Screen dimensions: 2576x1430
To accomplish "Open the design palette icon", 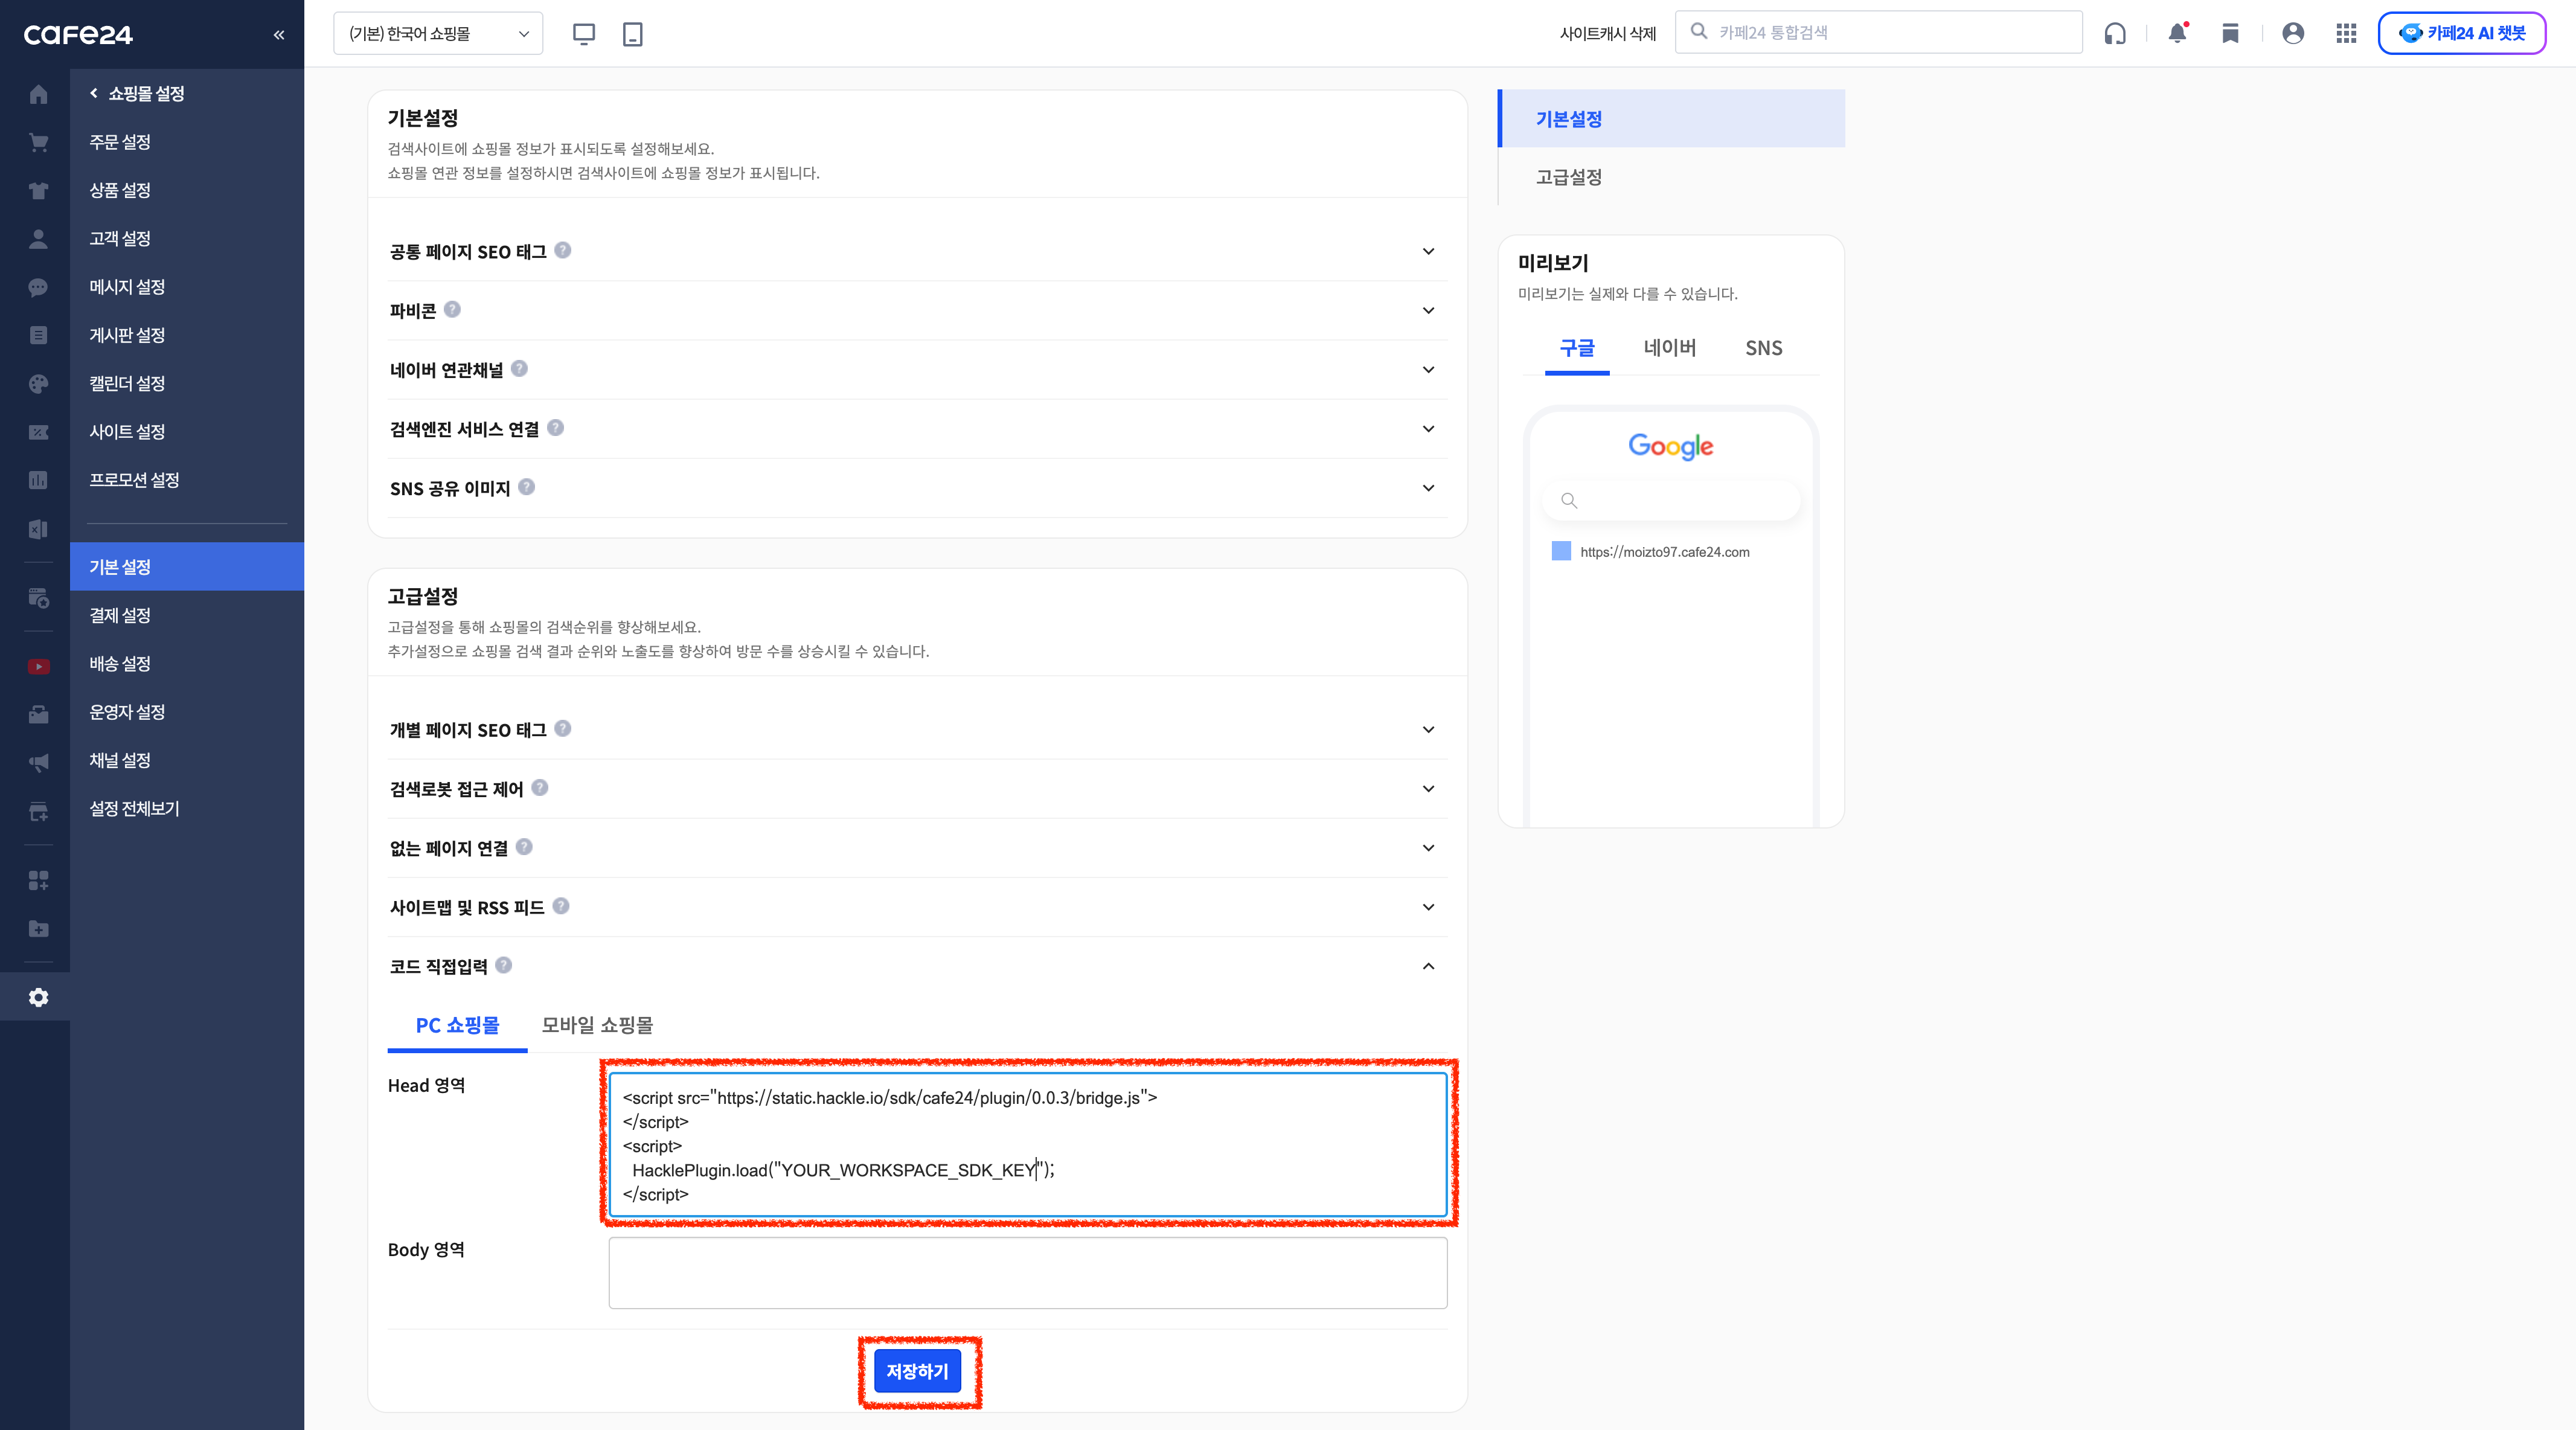I will 38,384.
